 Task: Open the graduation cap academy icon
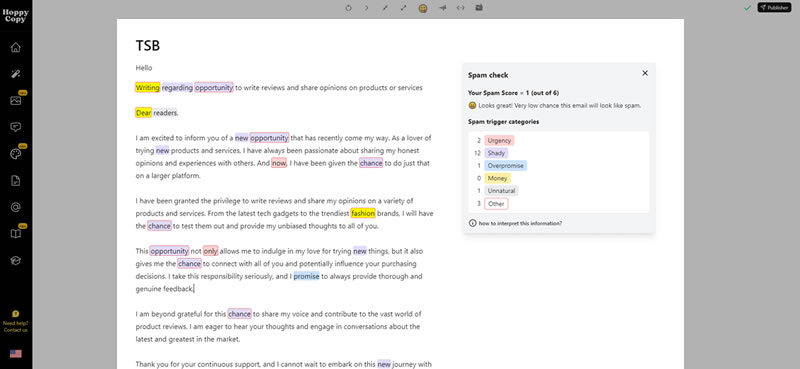click(x=16, y=260)
